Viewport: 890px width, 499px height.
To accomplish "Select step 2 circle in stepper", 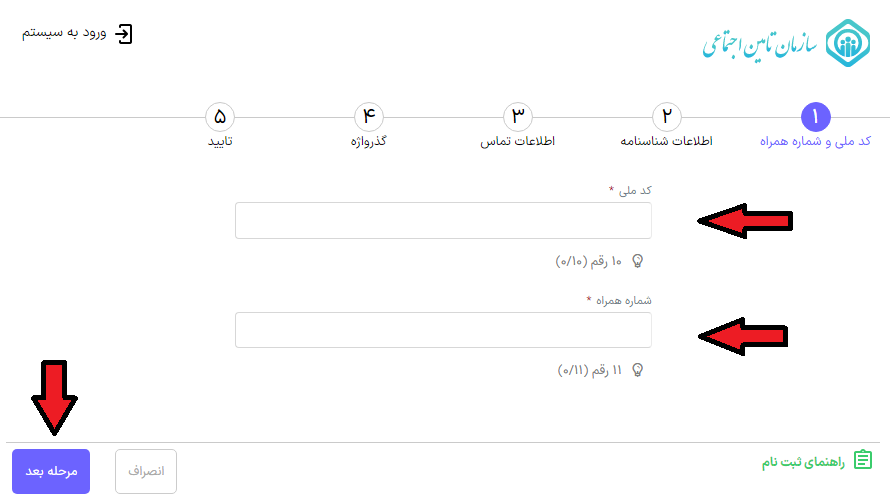I will point(667,117).
